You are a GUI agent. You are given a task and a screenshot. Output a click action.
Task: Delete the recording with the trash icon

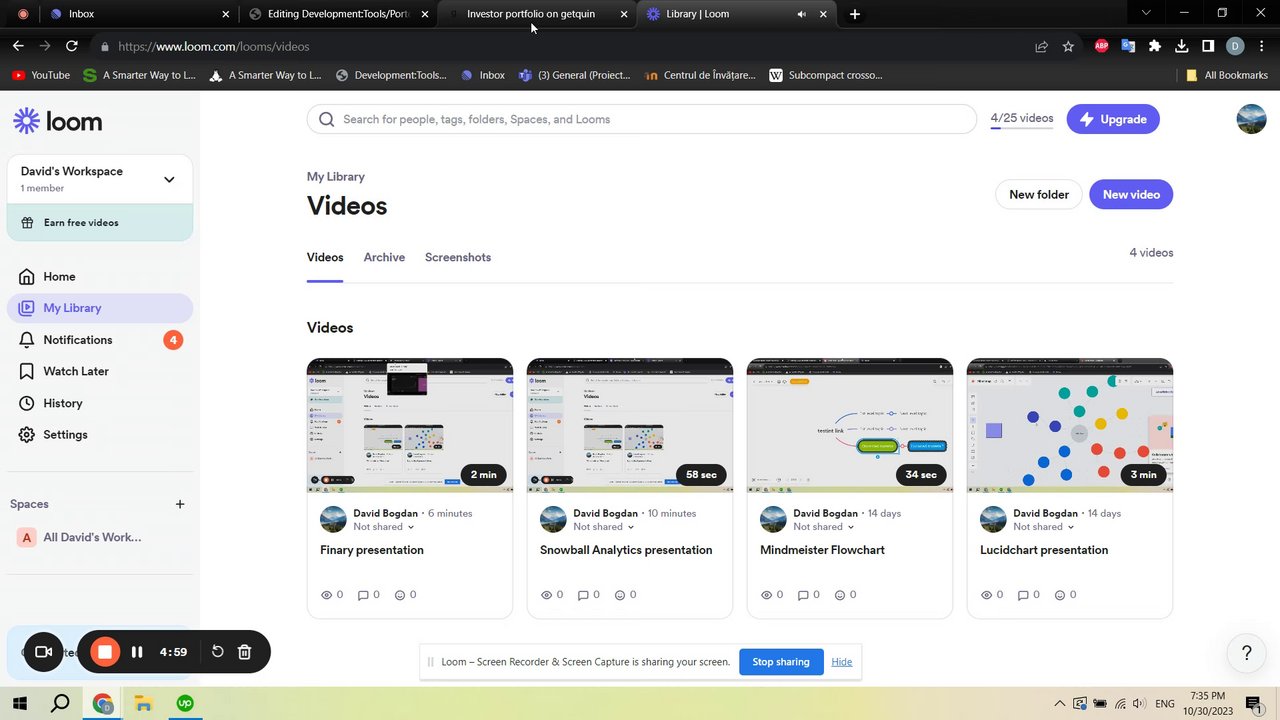tap(244, 652)
